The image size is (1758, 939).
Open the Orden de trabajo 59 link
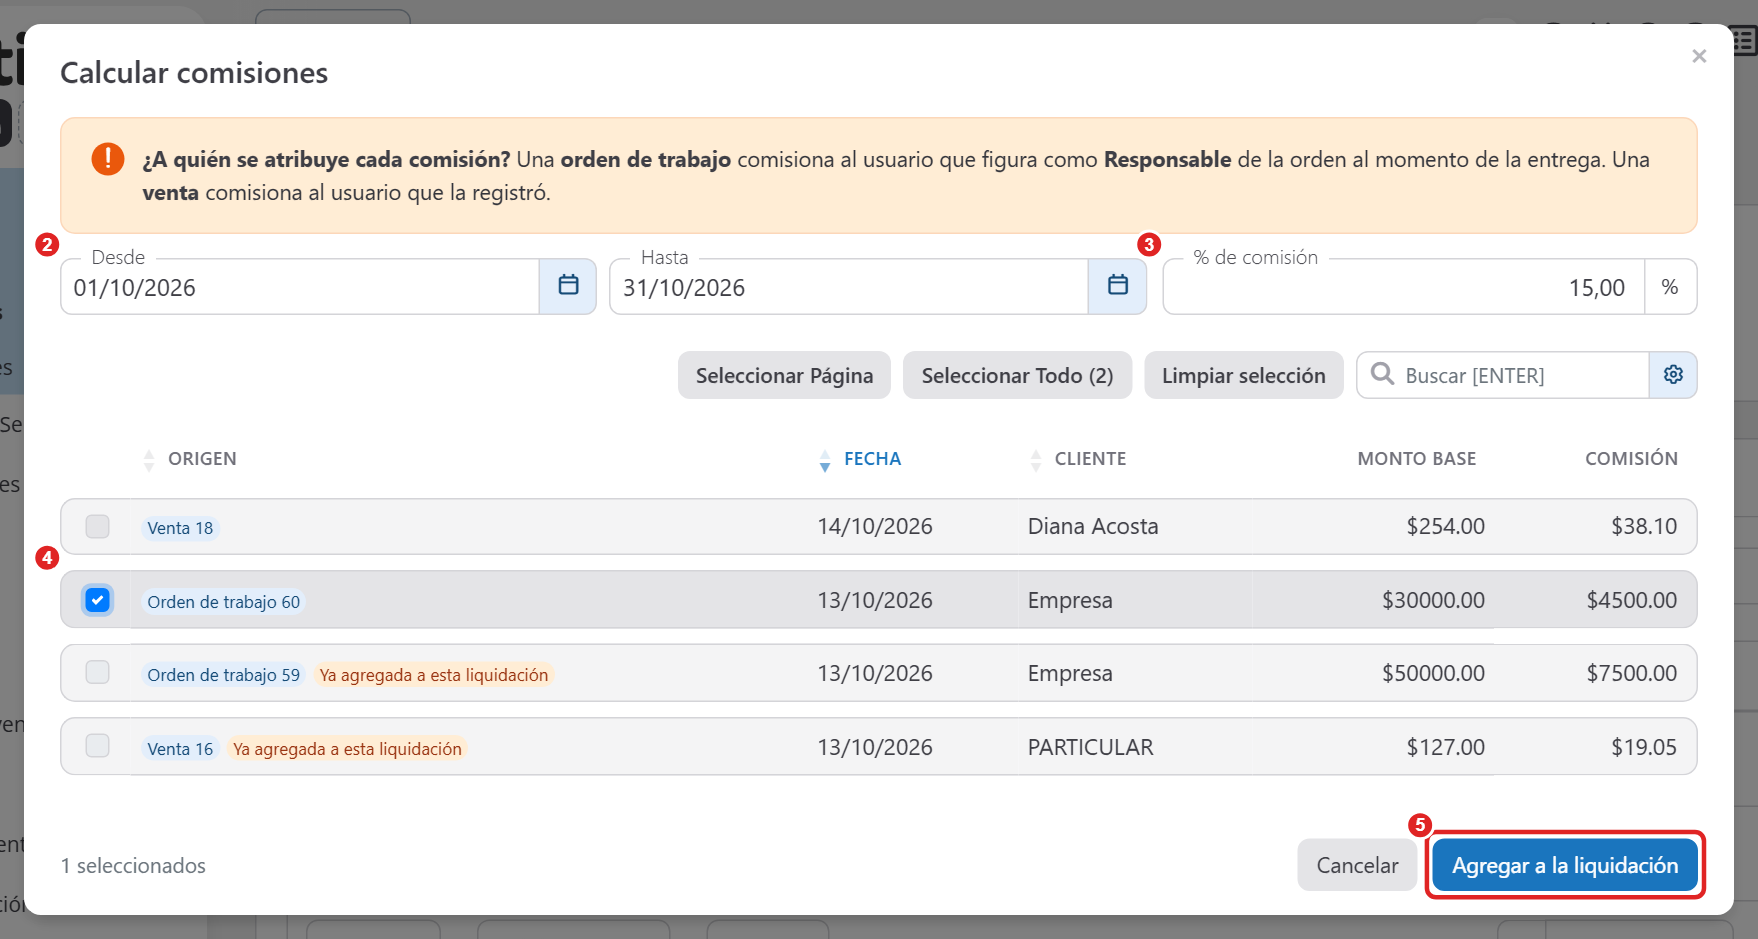pyautogui.click(x=223, y=675)
